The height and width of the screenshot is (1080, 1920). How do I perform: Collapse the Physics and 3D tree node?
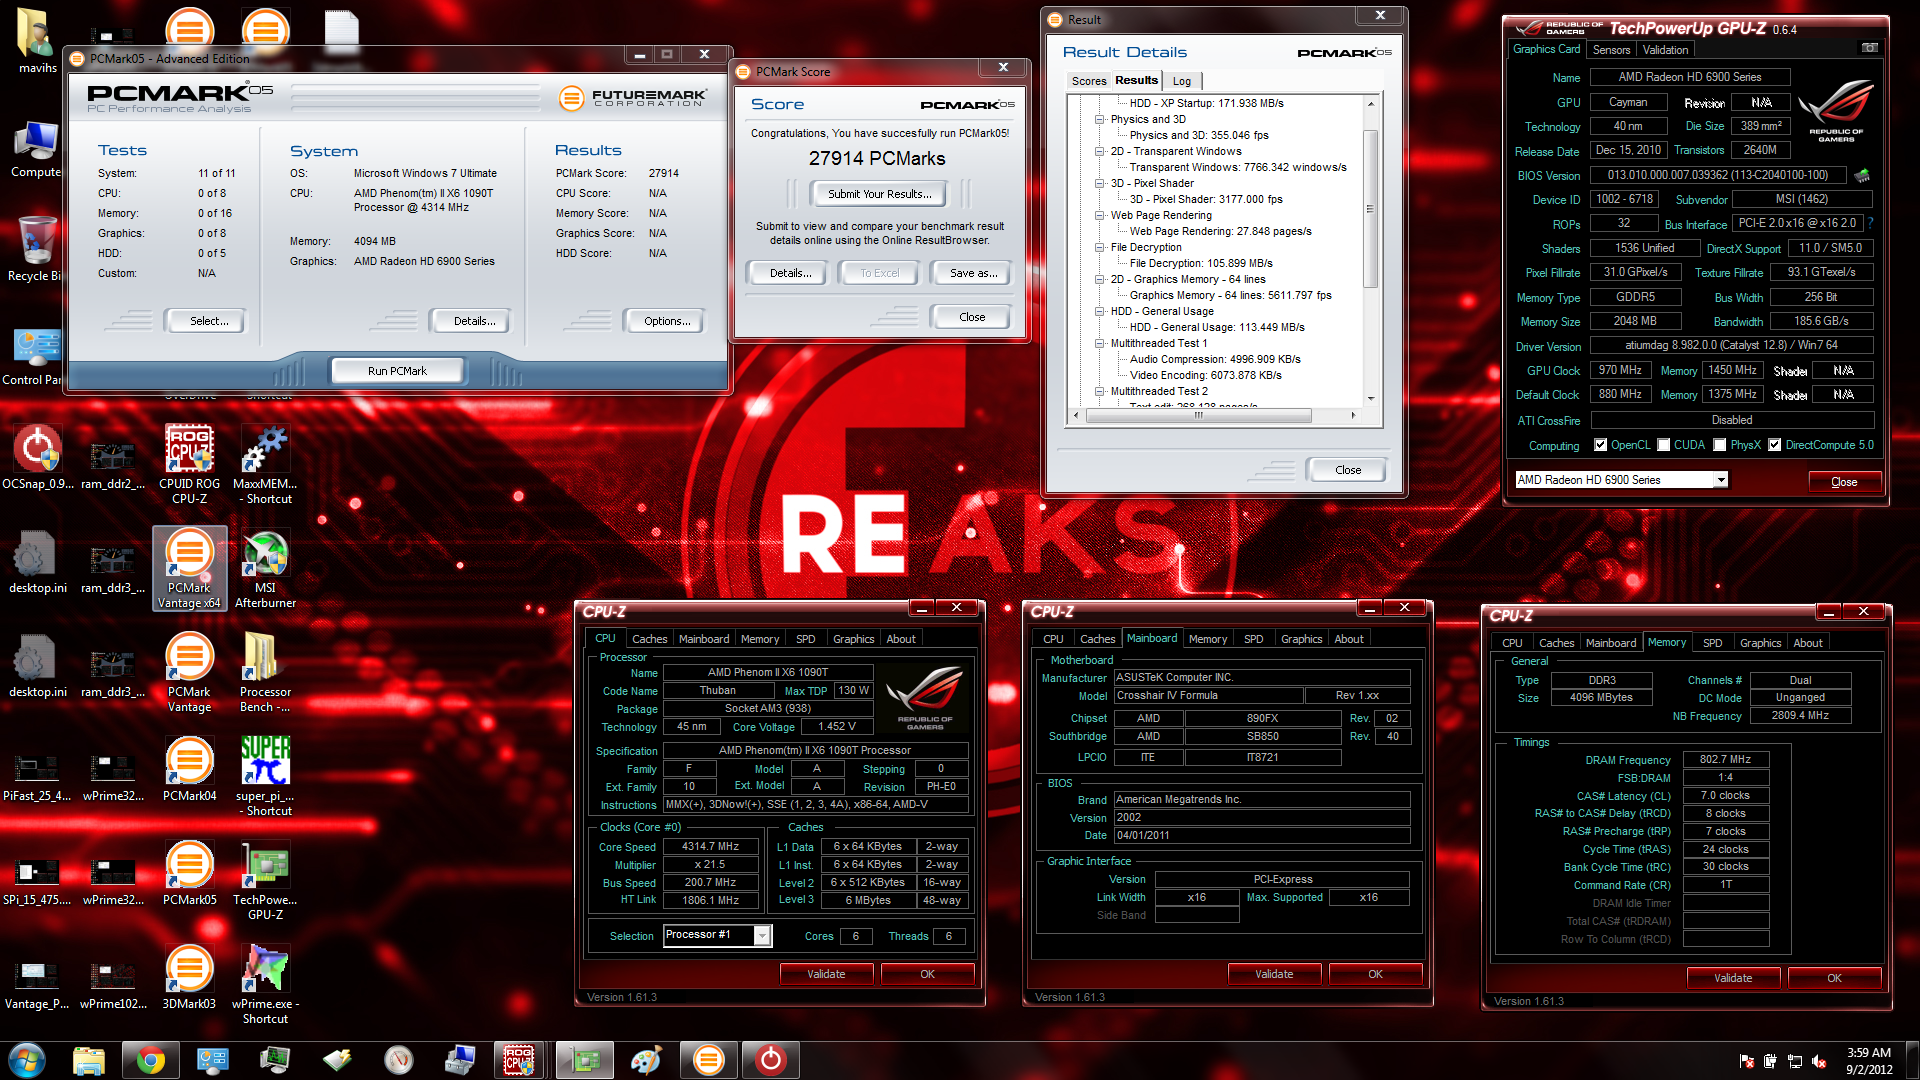coord(1099,119)
